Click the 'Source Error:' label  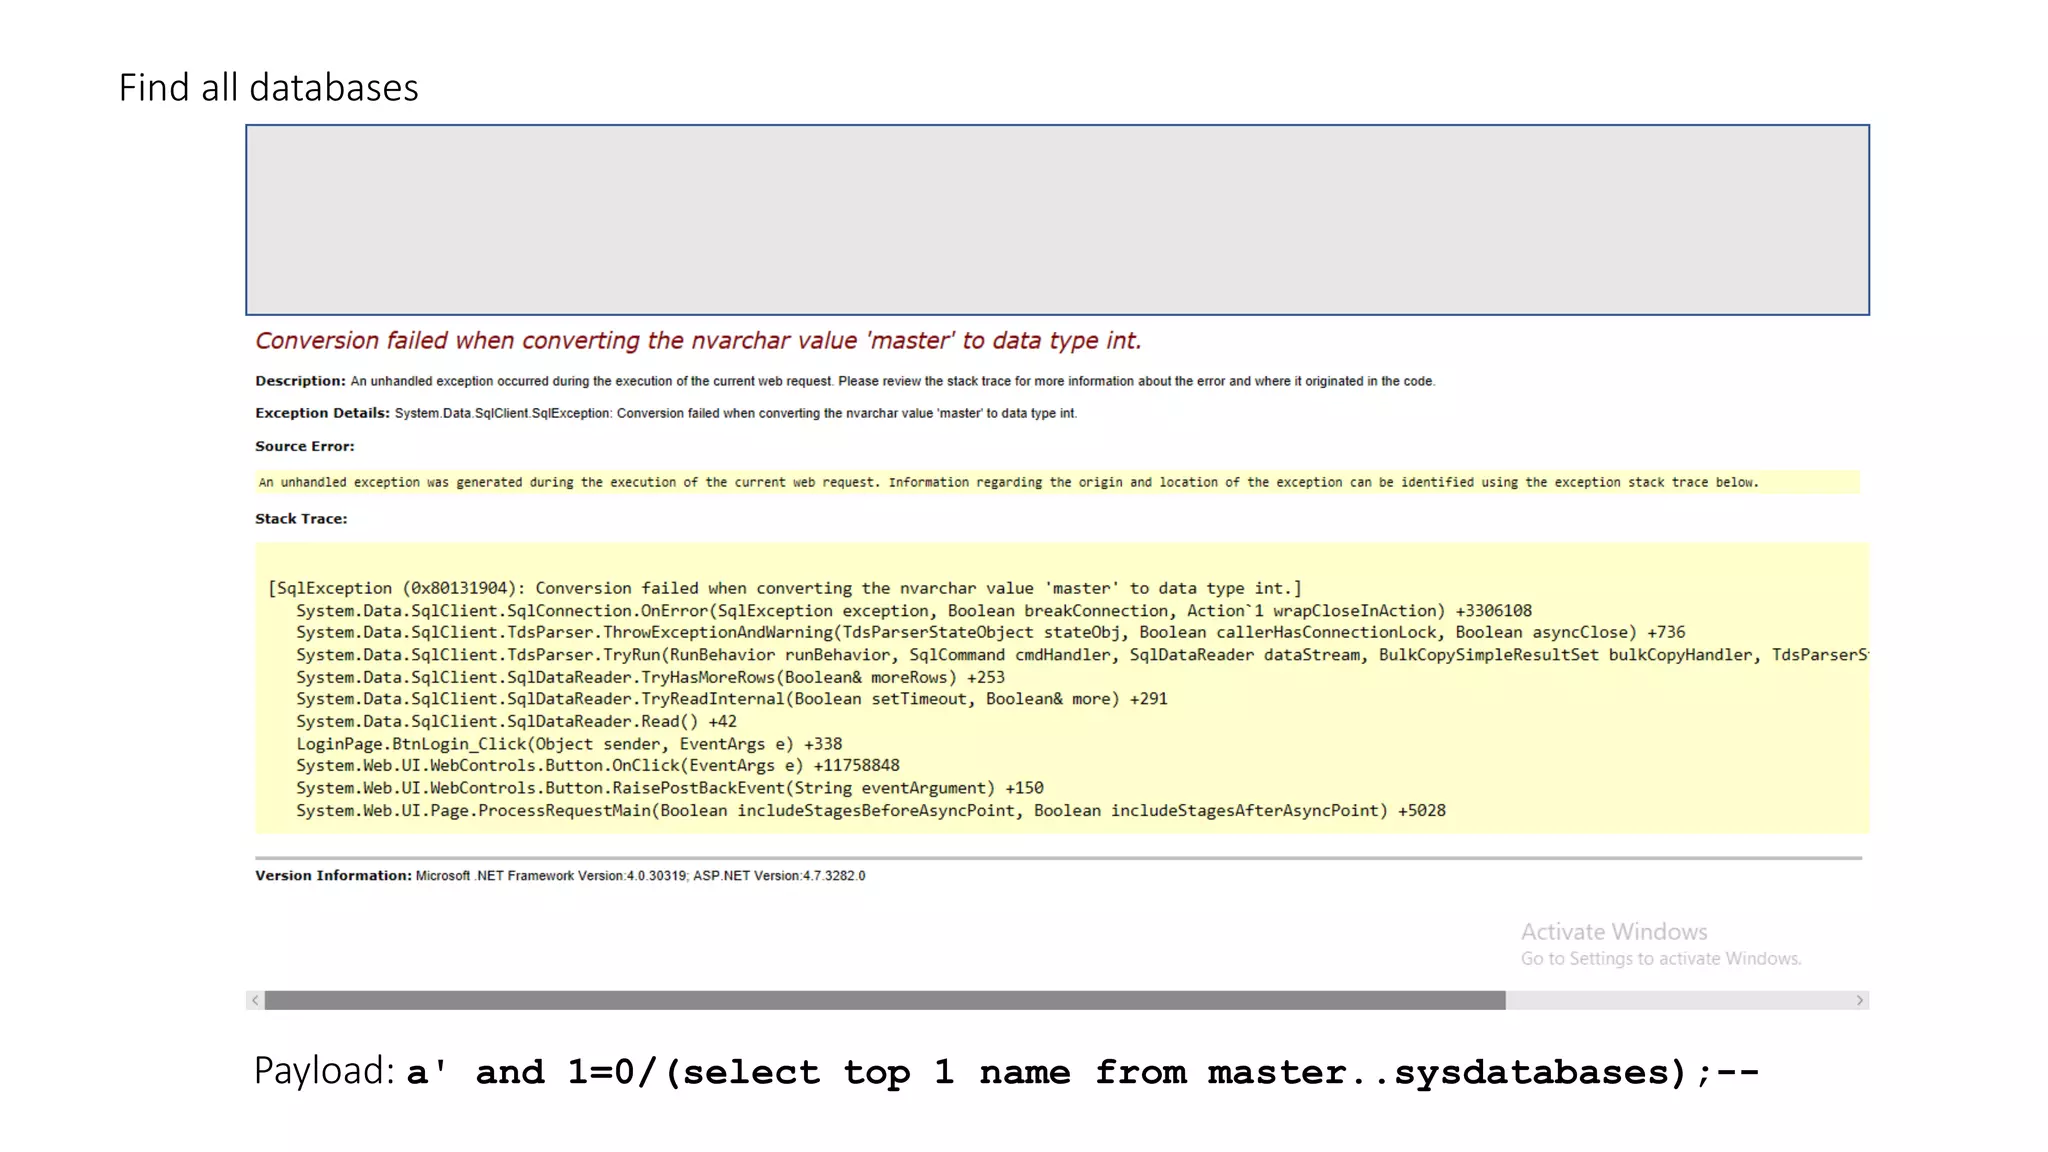click(x=305, y=446)
